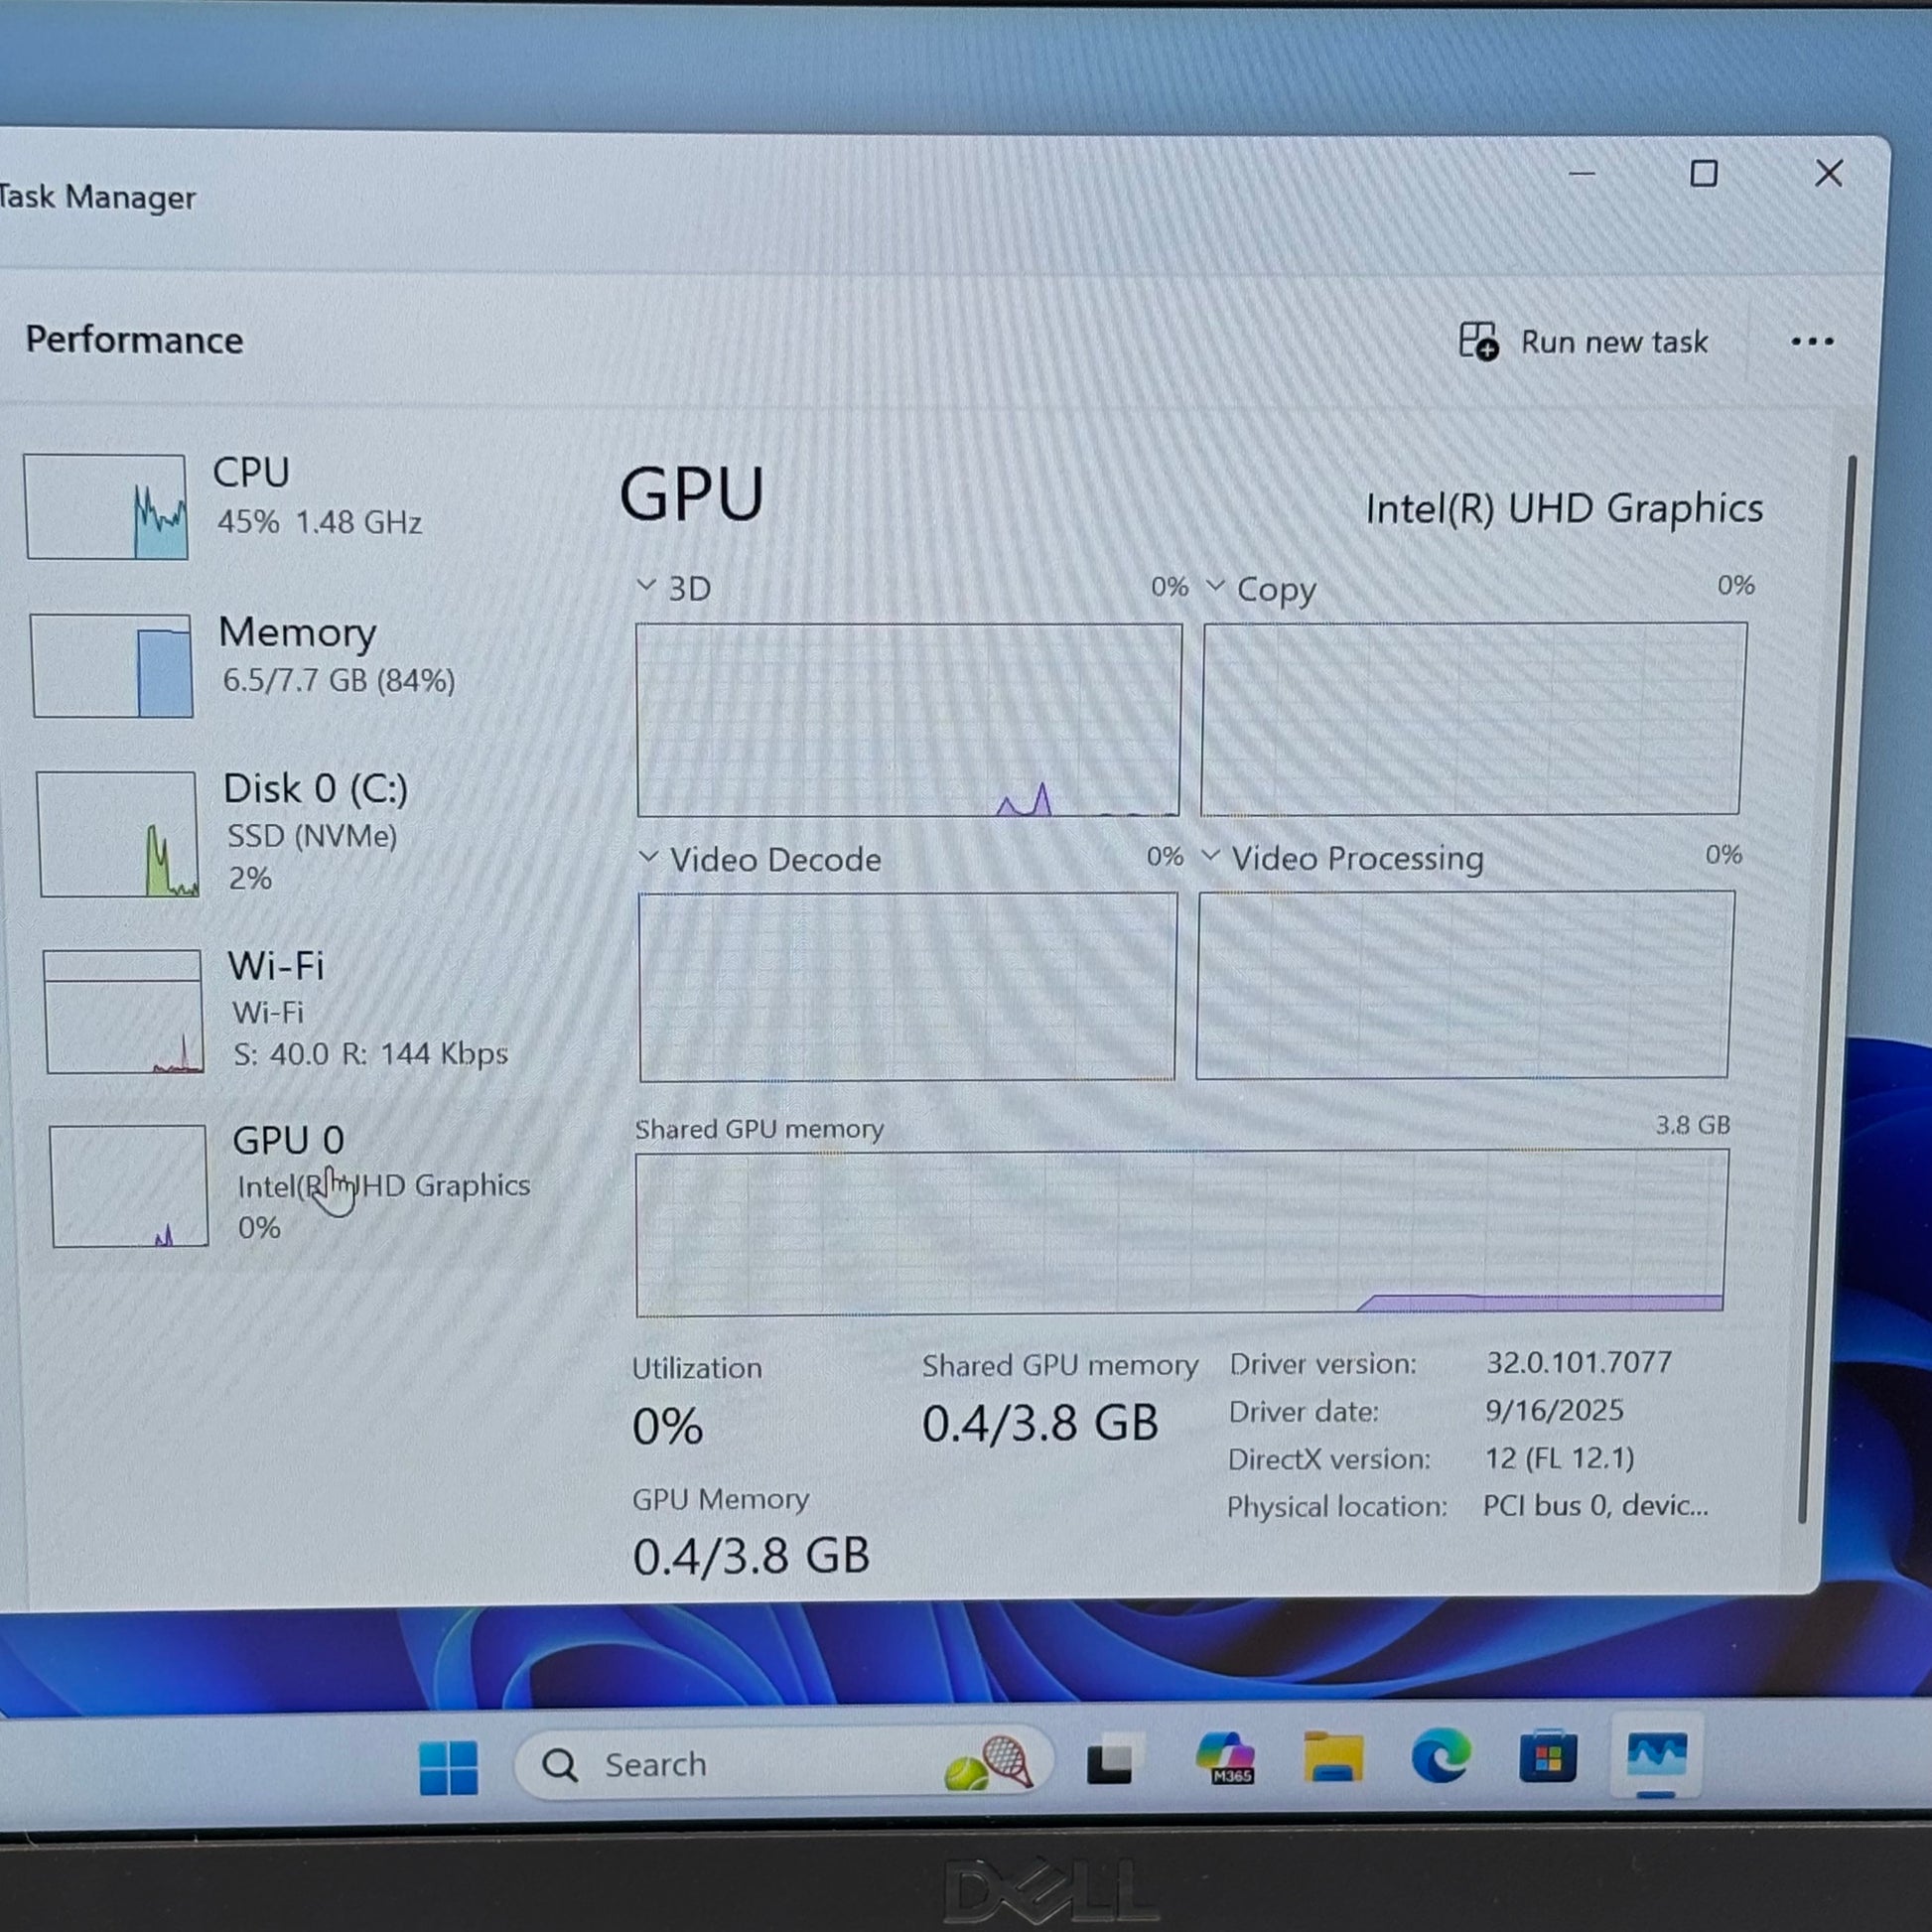Click the Task Manager taskbar icon
Screen dimensions: 1932x1932
click(x=1656, y=1755)
